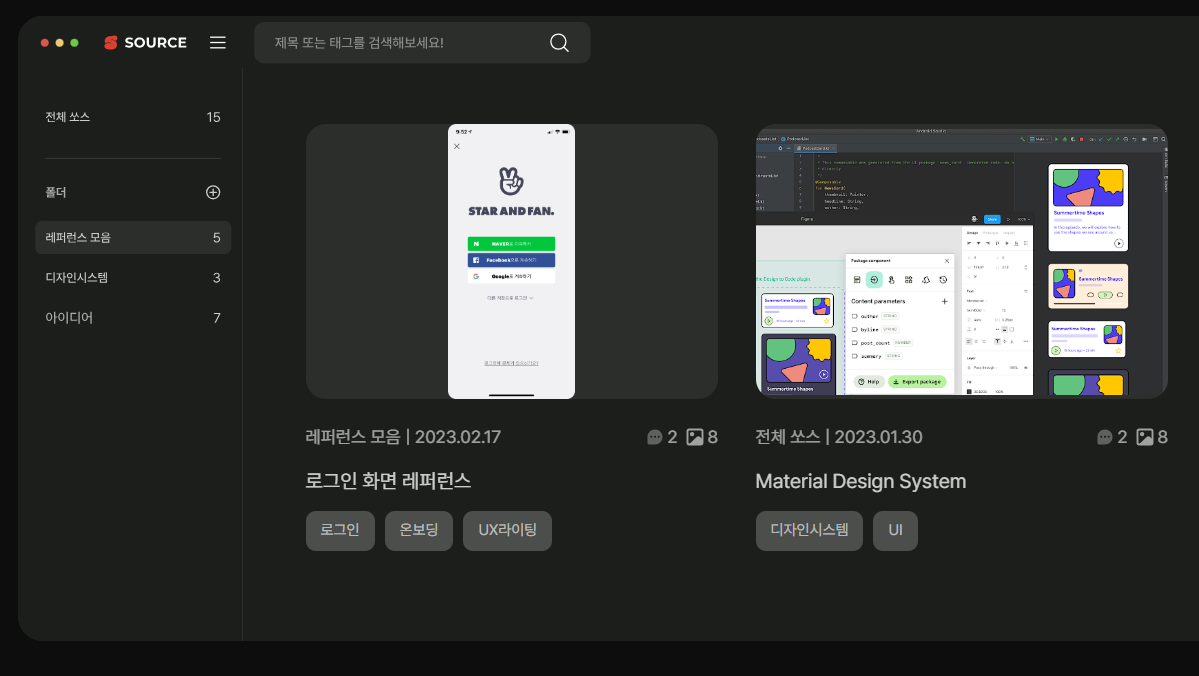Click image count icon on 로그인 화면 레퍼런스 card
The image size is (1199, 676).
pos(694,437)
